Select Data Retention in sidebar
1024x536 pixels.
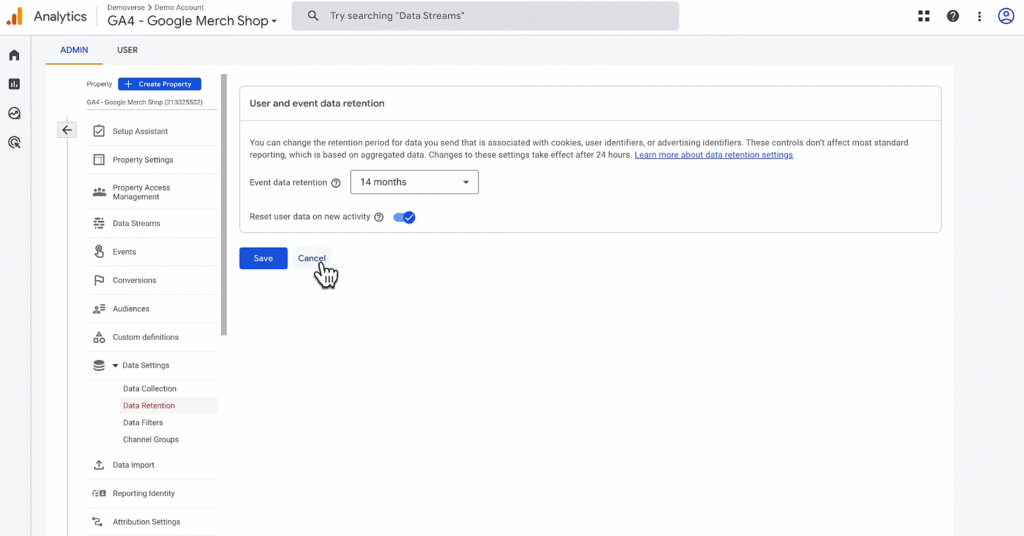click(149, 405)
